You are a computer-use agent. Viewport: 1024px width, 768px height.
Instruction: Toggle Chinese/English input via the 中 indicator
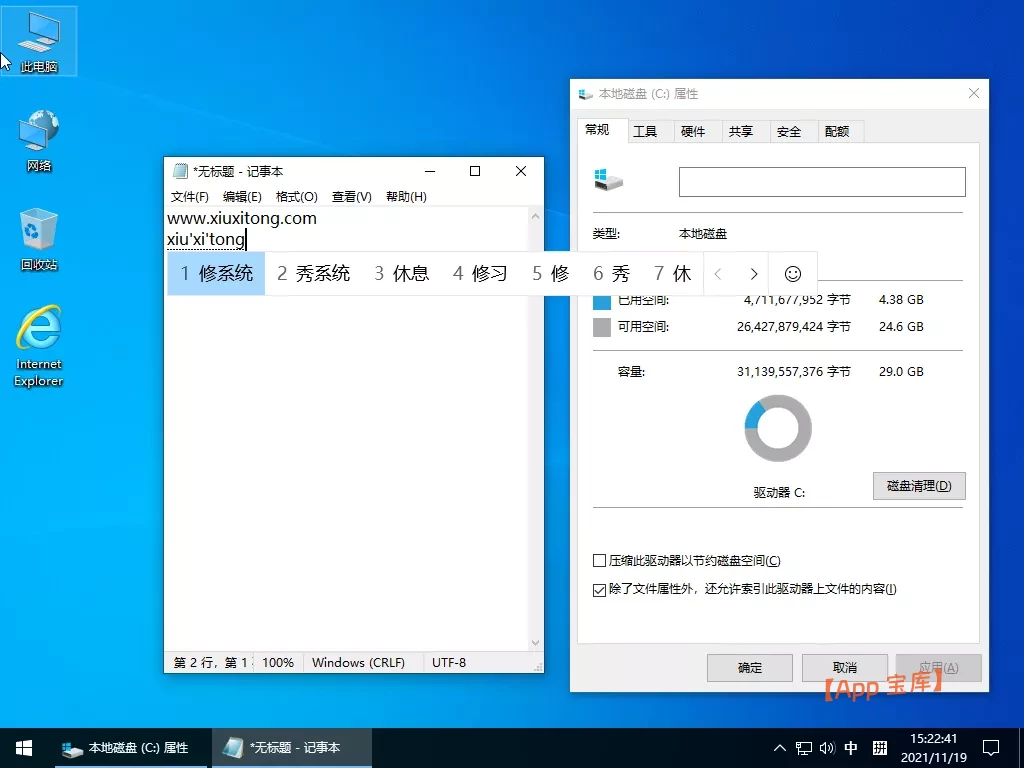851,747
